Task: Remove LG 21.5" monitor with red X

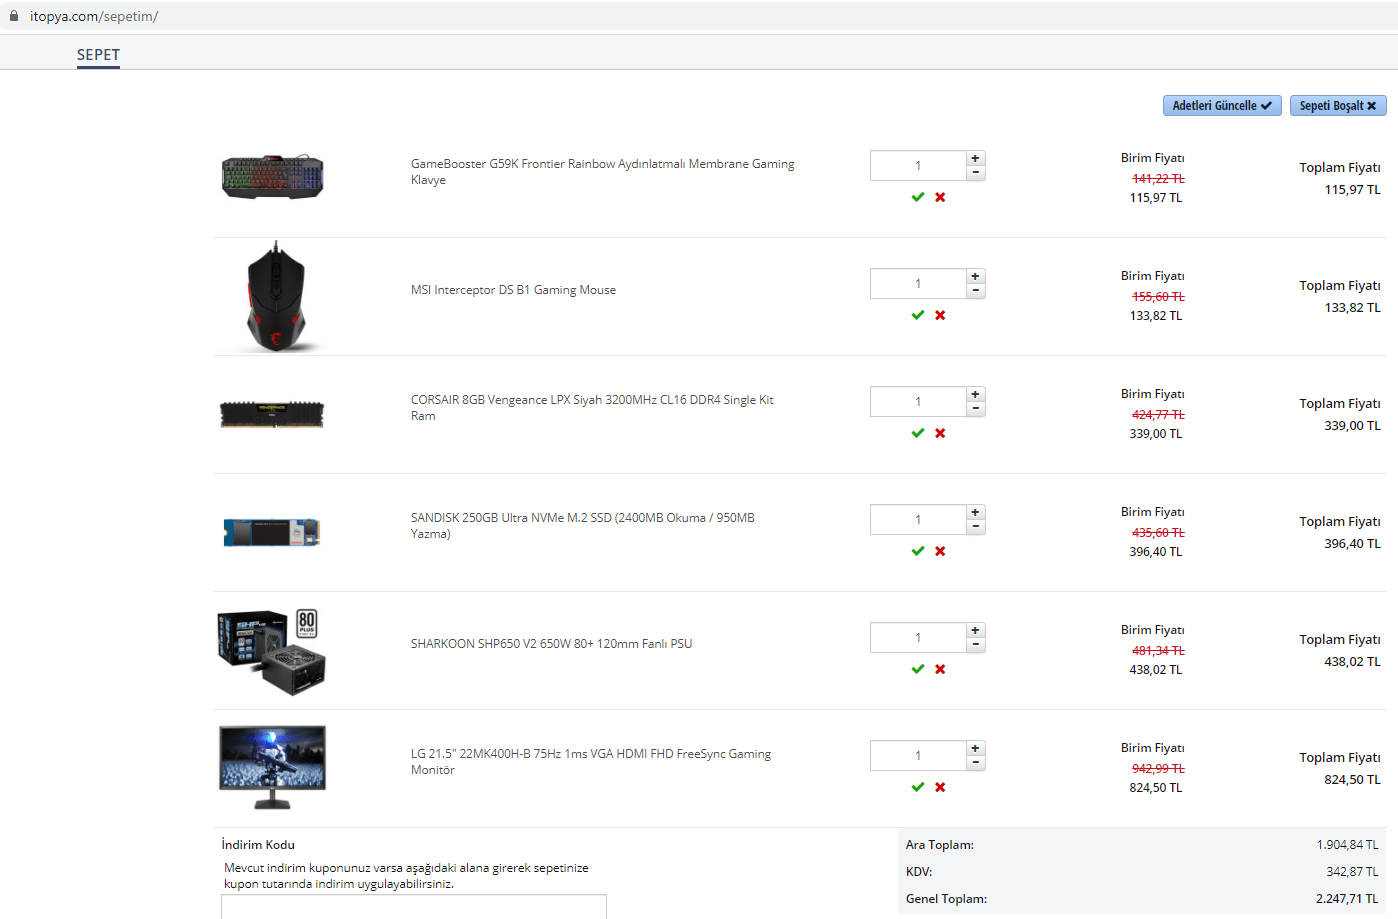Action: (940, 787)
